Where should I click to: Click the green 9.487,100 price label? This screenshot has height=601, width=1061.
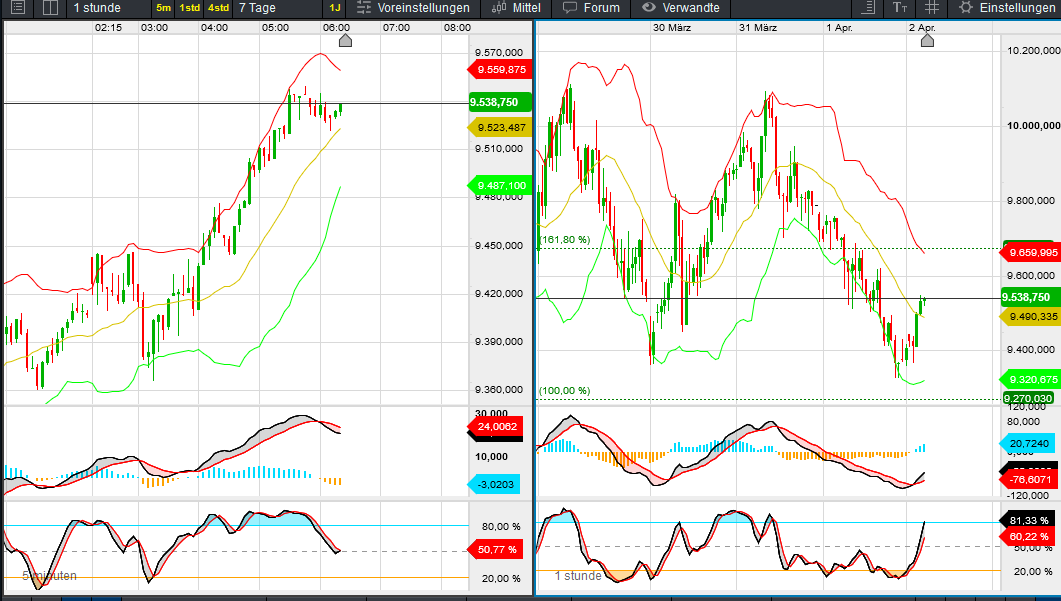(499, 185)
